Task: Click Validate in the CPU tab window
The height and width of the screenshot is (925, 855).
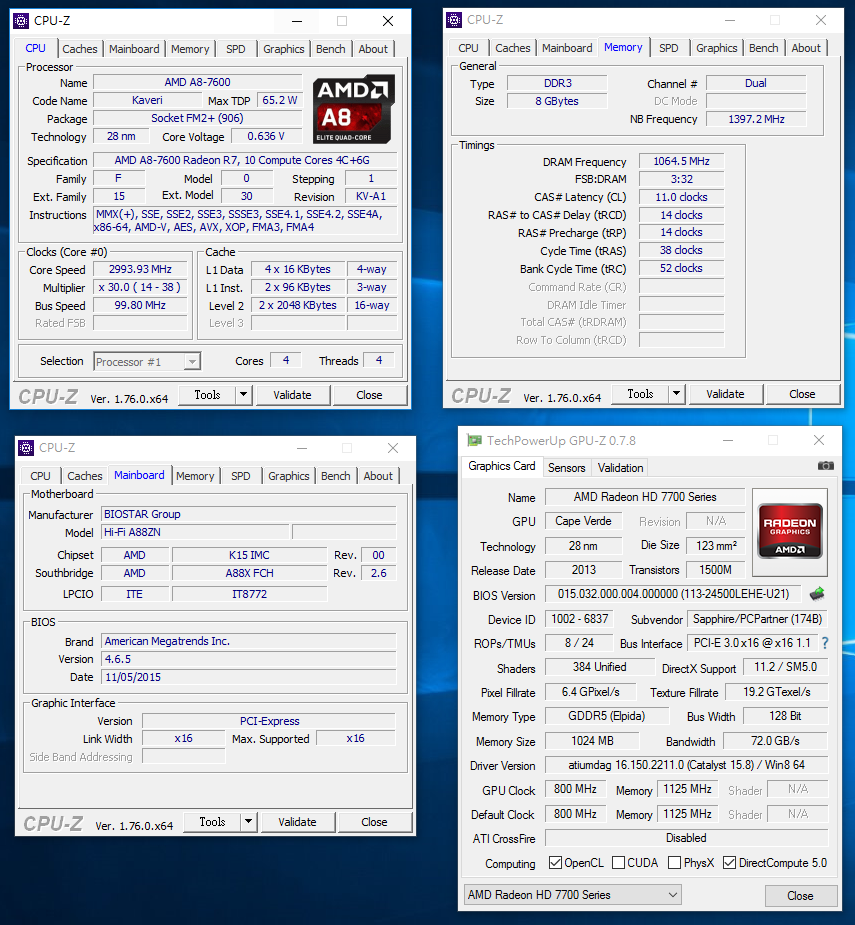Action: point(292,395)
